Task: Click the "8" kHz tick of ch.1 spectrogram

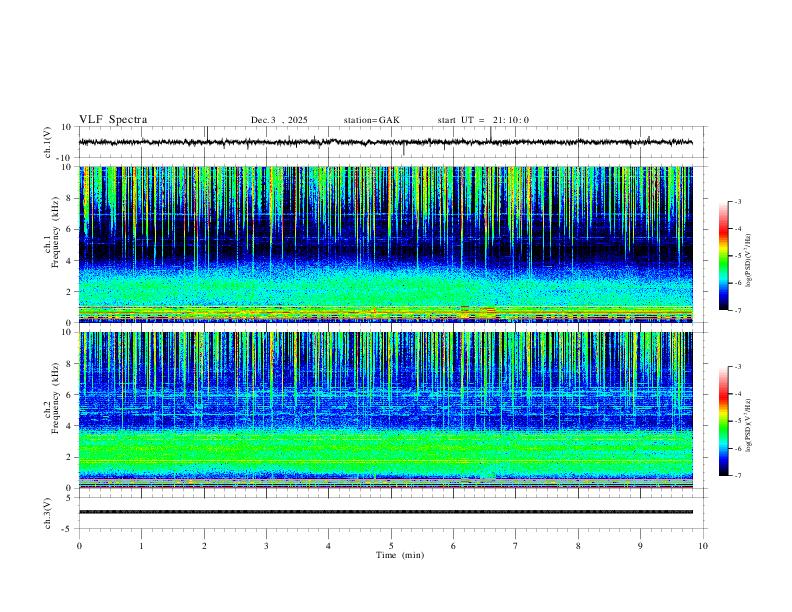Action: (70, 198)
